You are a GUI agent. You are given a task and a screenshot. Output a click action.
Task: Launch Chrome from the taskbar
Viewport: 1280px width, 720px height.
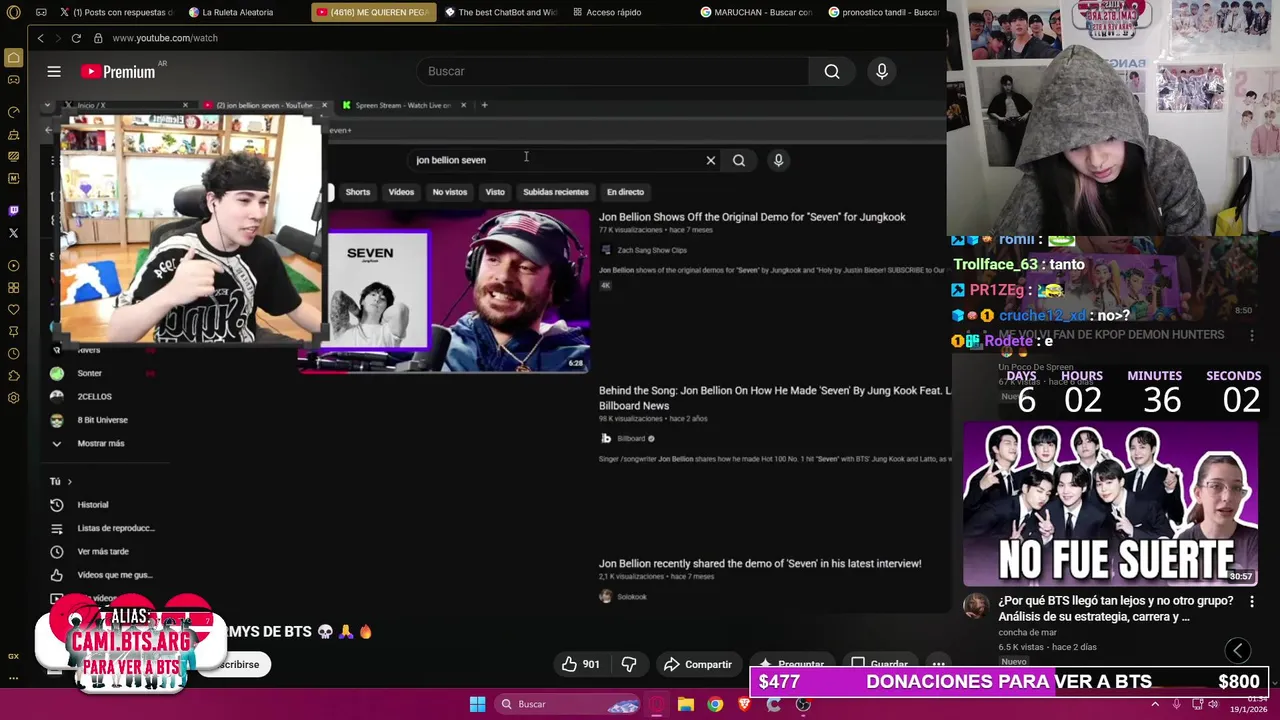(715, 704)
